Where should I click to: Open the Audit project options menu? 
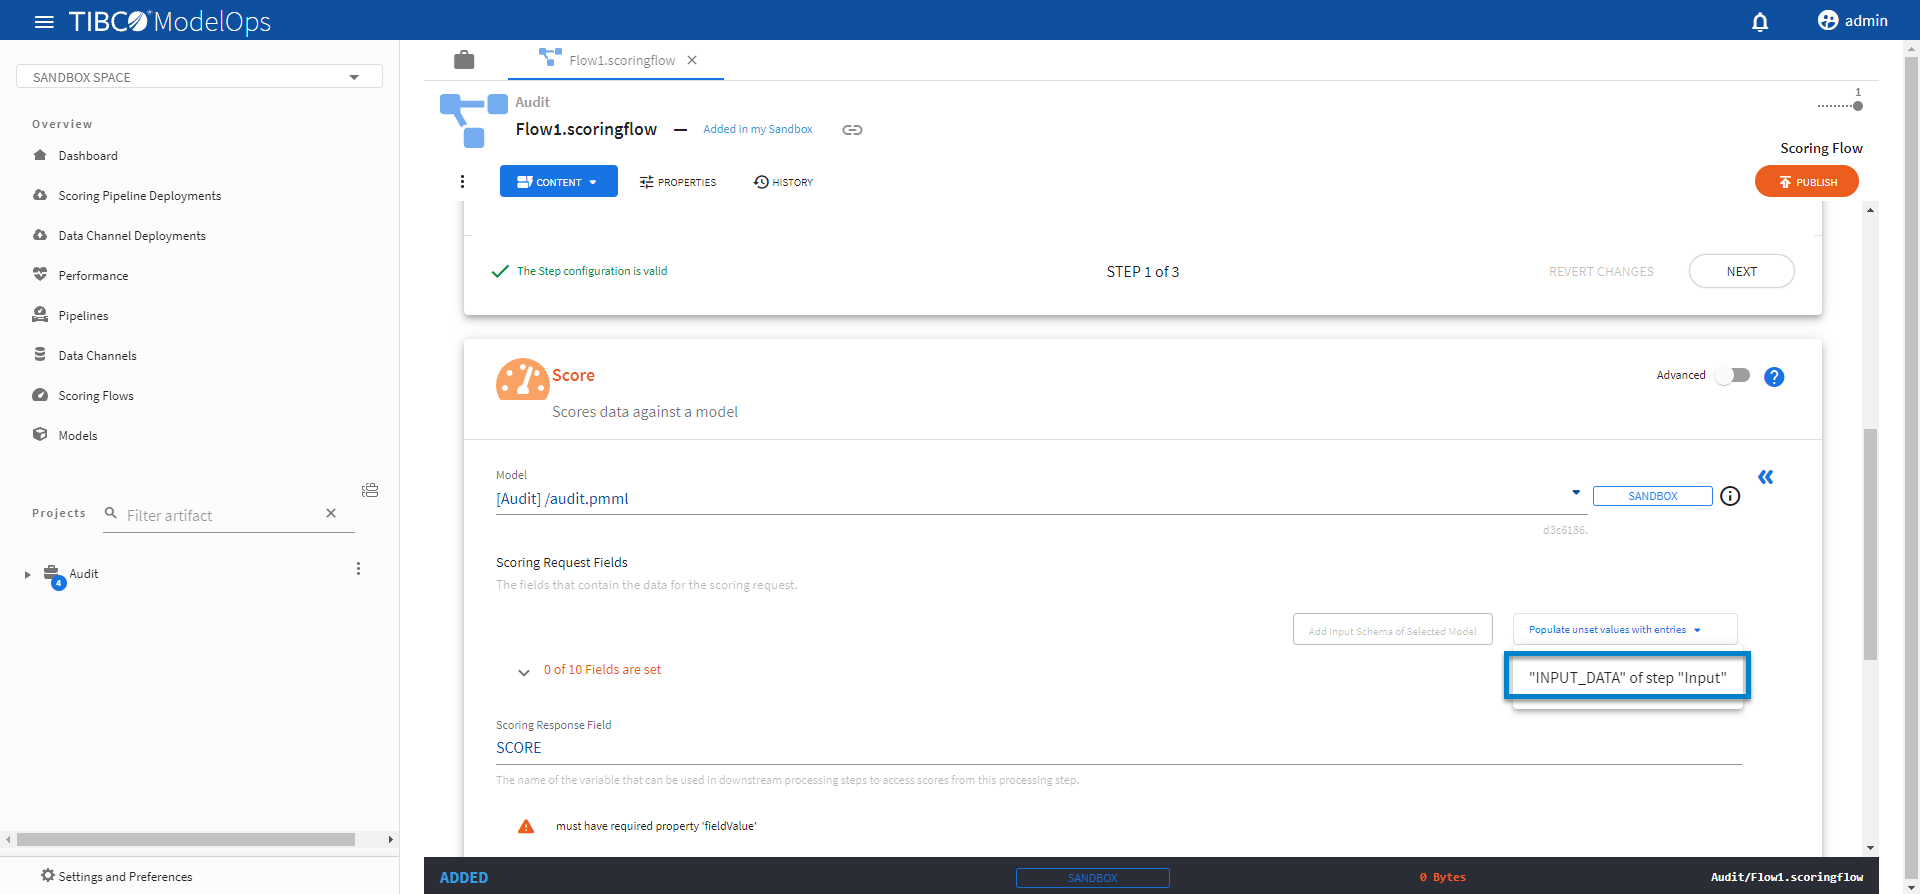tap(358, 569)
